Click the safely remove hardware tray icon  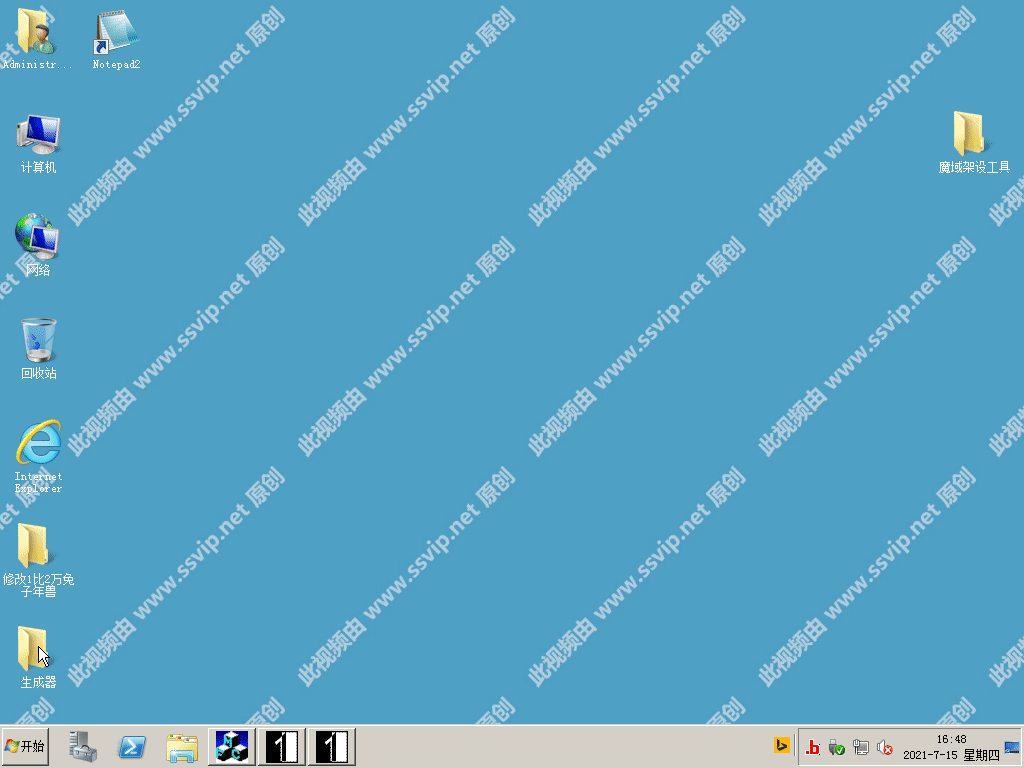pyautogui.click(x=837, y=746)
